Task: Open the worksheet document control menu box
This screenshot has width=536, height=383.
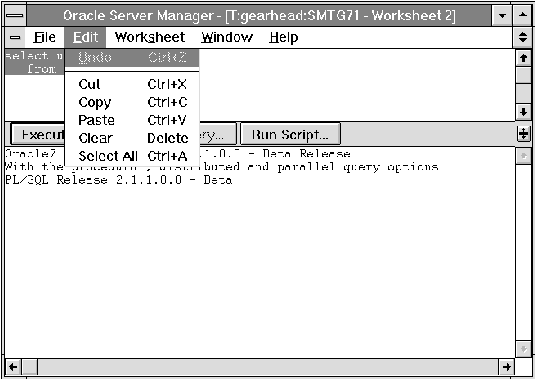Action: tap(15, 37)
